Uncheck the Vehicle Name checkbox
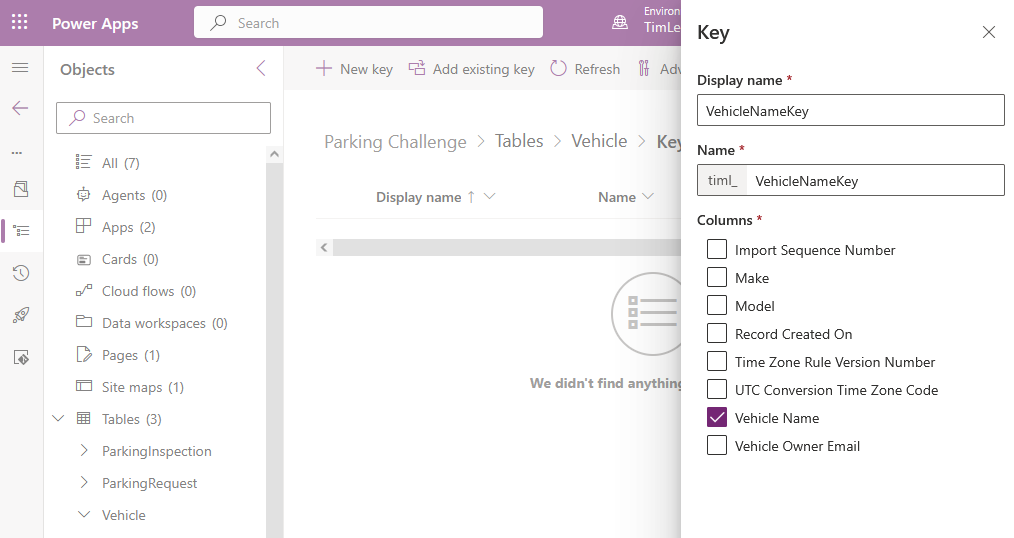The width and height of the screenshot is (1014, 538). coord(717,418)
